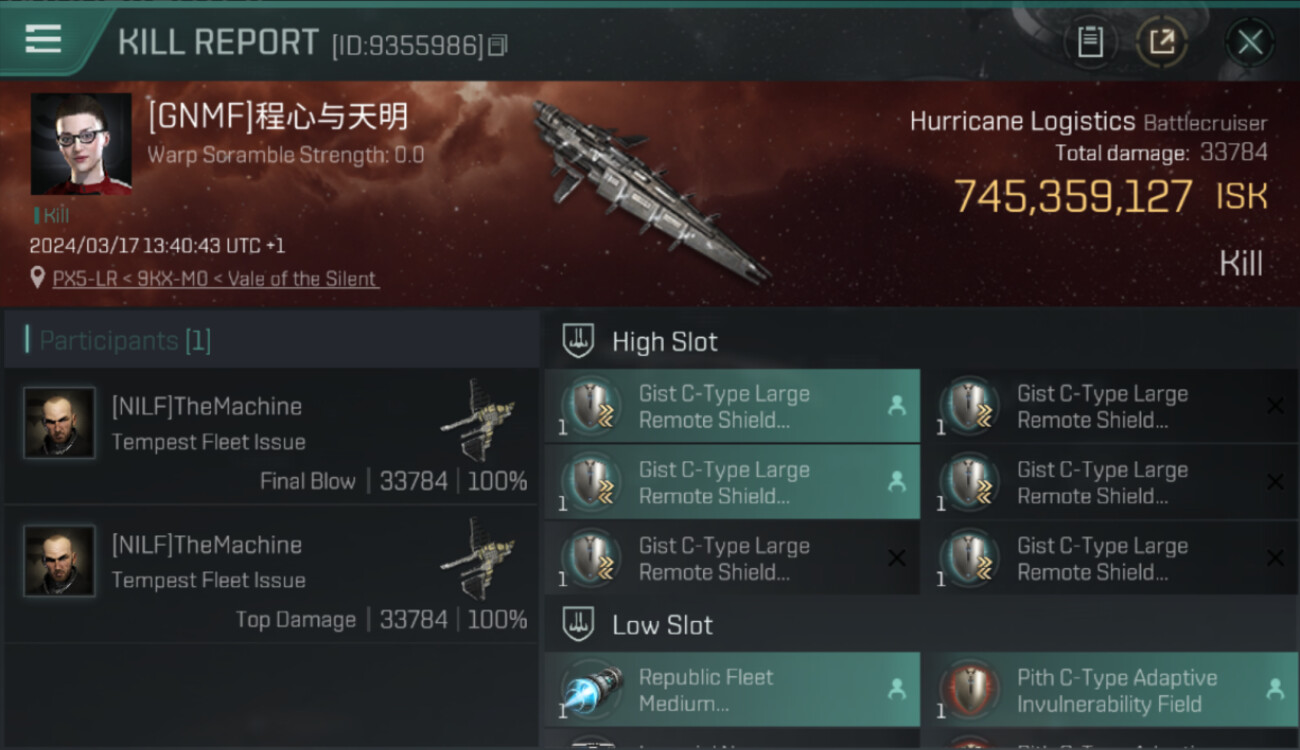Open Final Blow pilot TheMachine's portrait

pos(60,423)
